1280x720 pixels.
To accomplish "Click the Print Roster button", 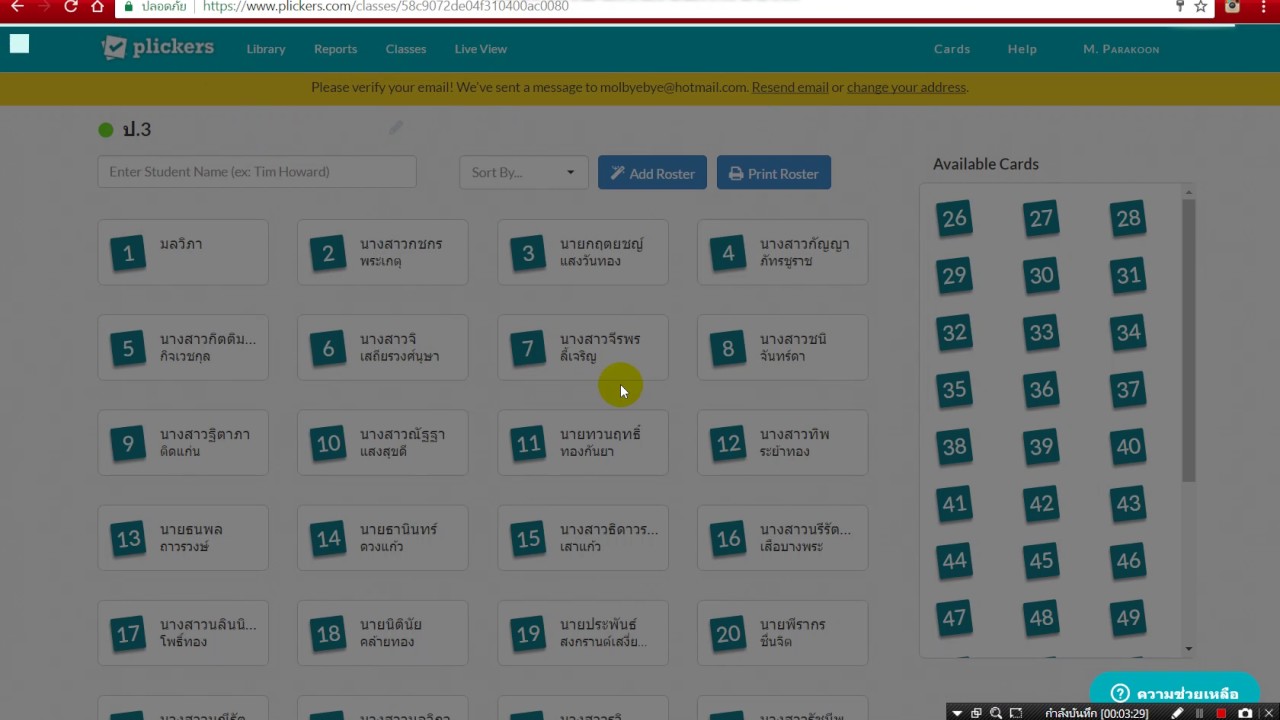I will pos(774,173).
